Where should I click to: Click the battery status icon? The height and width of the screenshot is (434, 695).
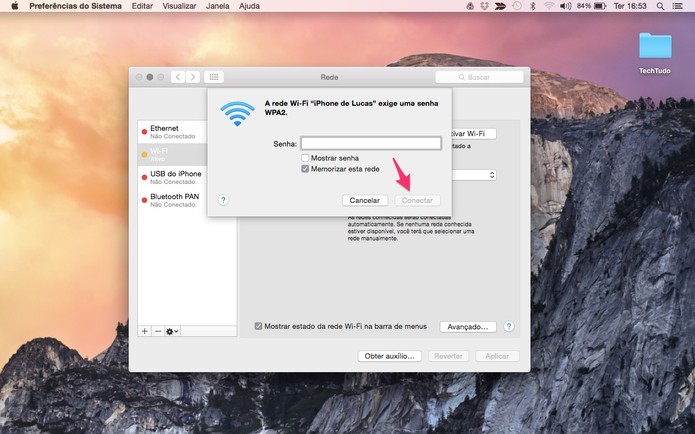pos(600,6)
